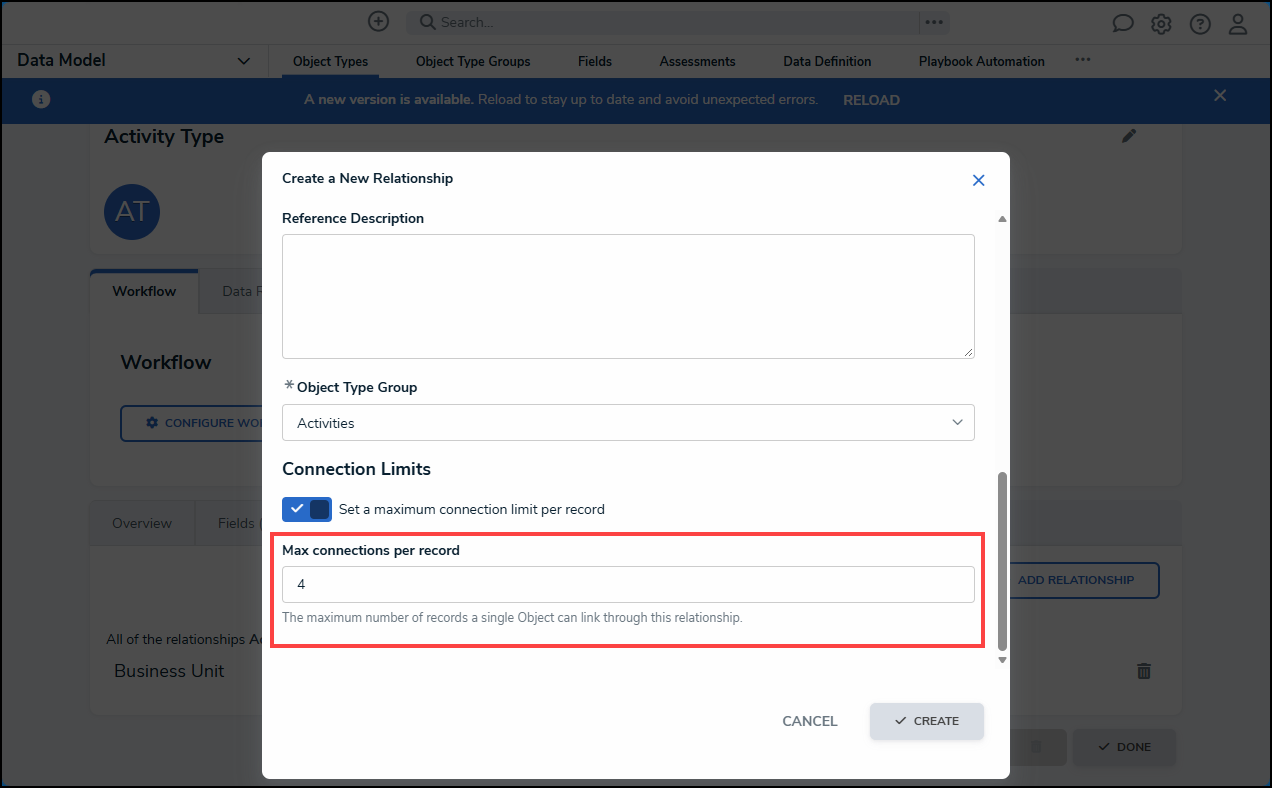Click Cancel in the dialog

pos(810,721)
